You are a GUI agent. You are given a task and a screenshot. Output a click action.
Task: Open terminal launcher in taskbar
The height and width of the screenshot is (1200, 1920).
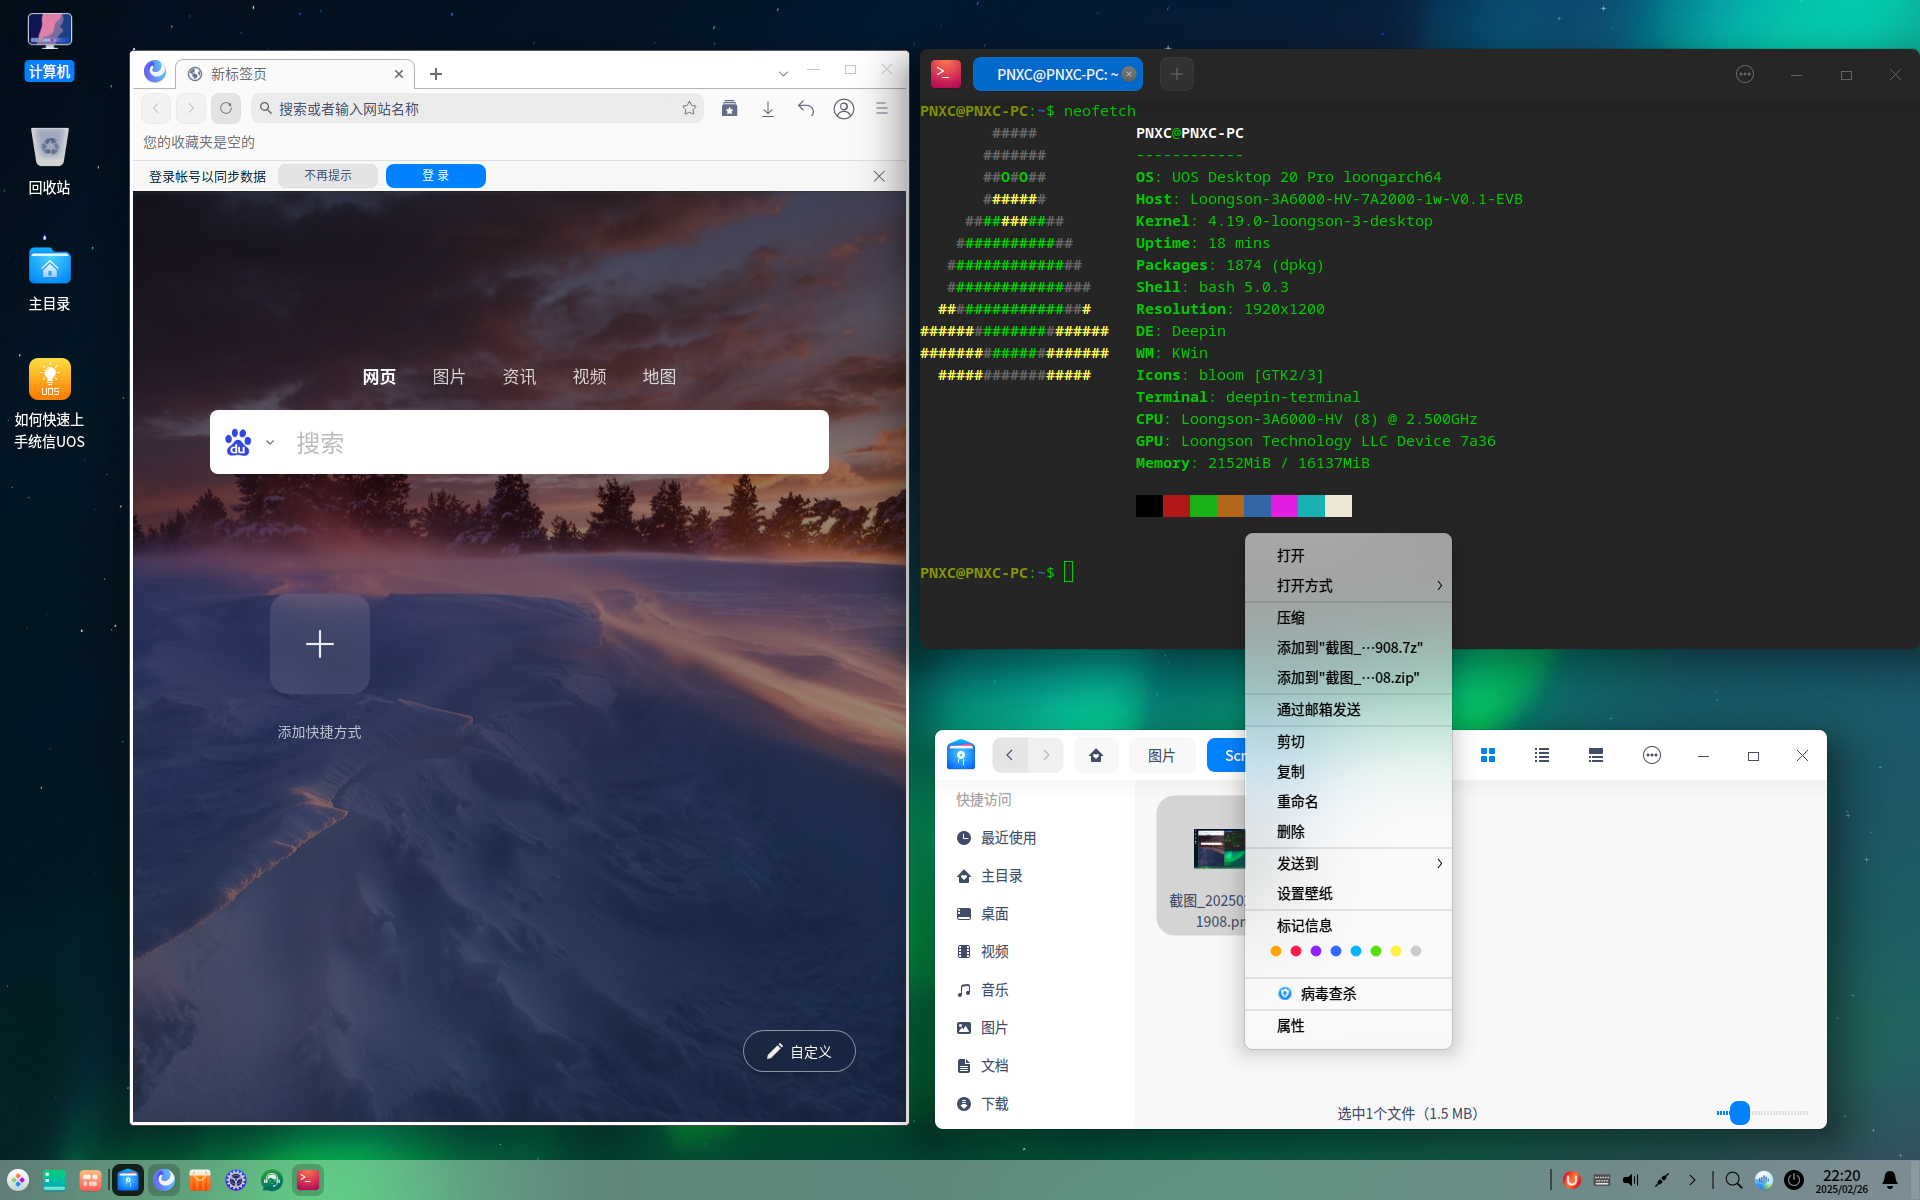point(308,1180)
